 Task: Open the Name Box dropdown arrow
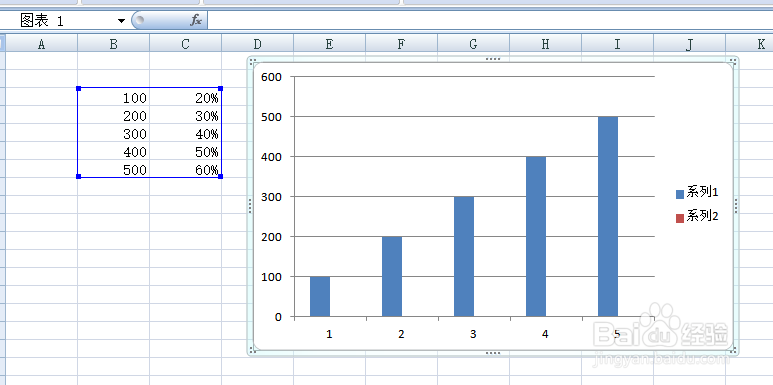pos(121,21)
